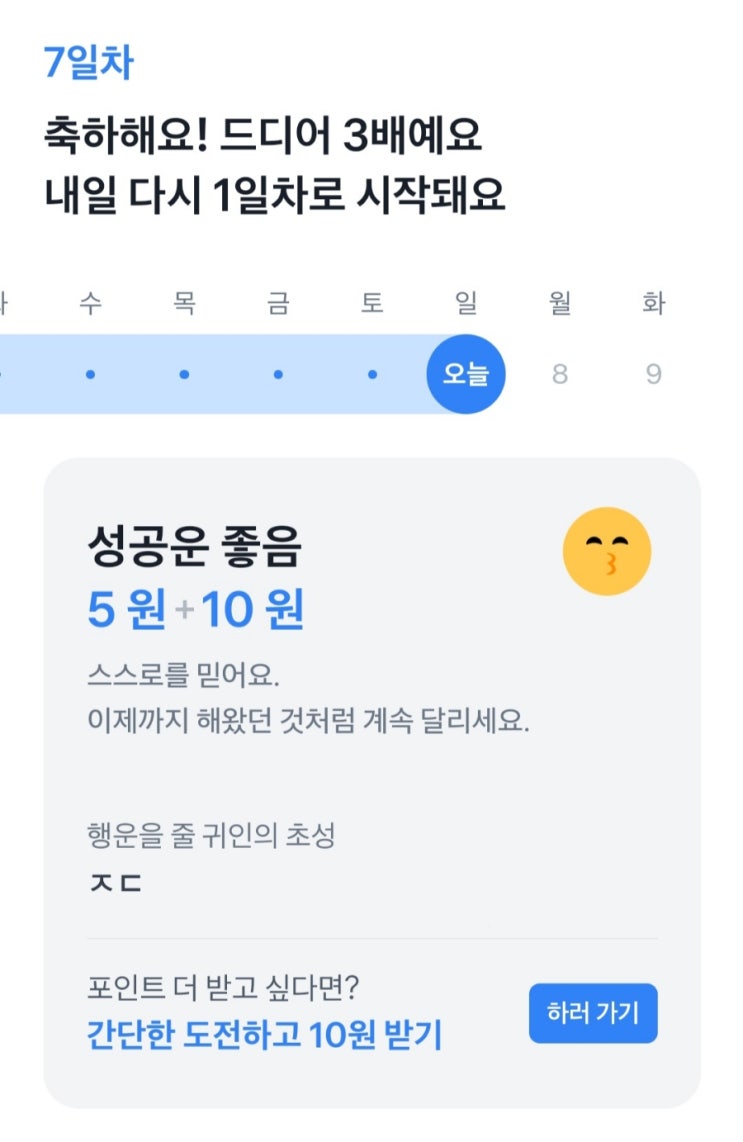Tap the 10 원 bonus amount
The image size is (743, 1142).
253,610
